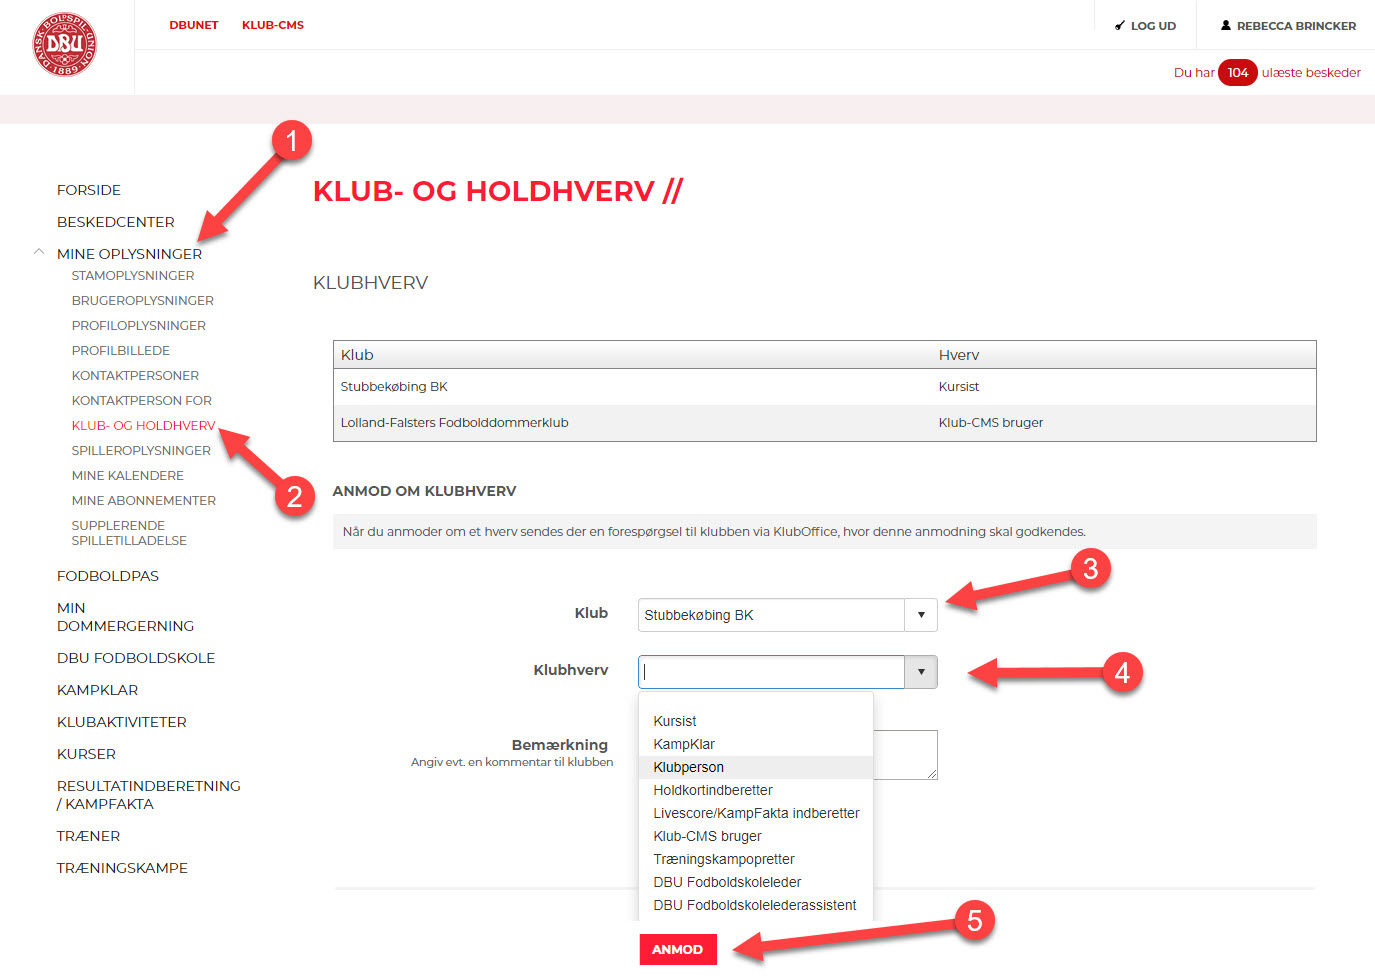Image resolution: width=1375 pixels, height=980 pixels.
Task: Click the LOG UD link
Action: point(1146,26)
